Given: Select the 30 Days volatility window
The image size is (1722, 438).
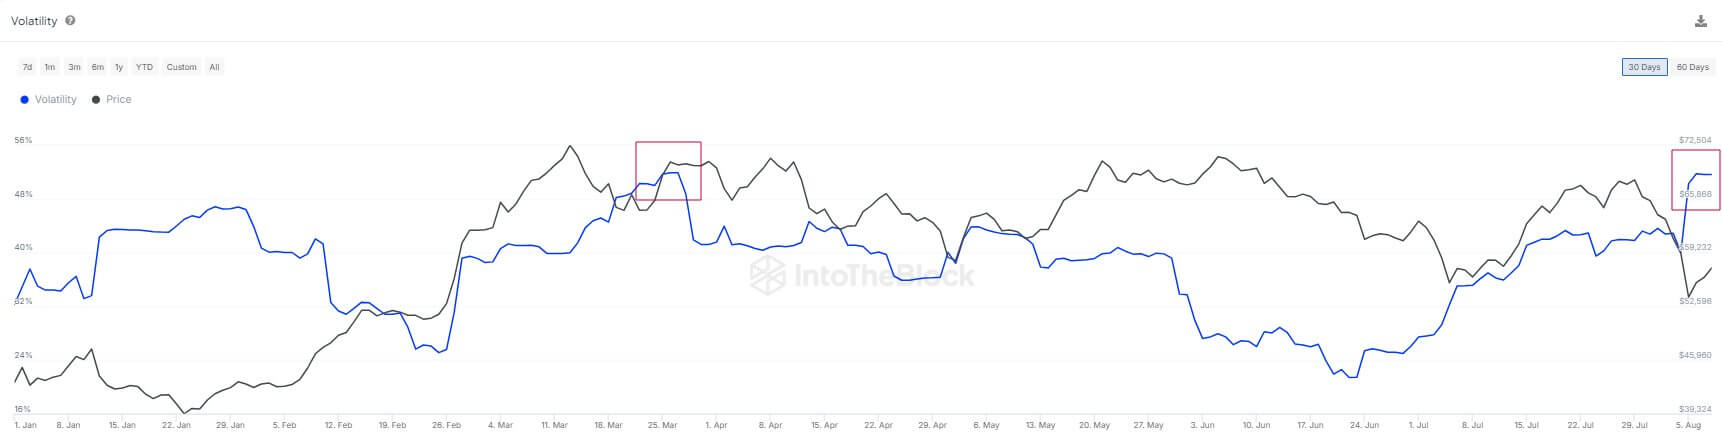Looking at the screenshot, I should 1644,67.
